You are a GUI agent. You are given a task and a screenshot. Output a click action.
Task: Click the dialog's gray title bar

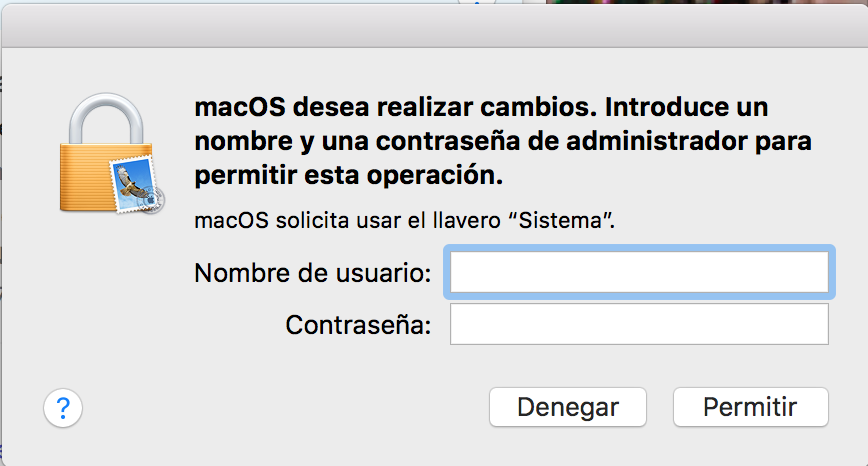(x=434, y=35)
